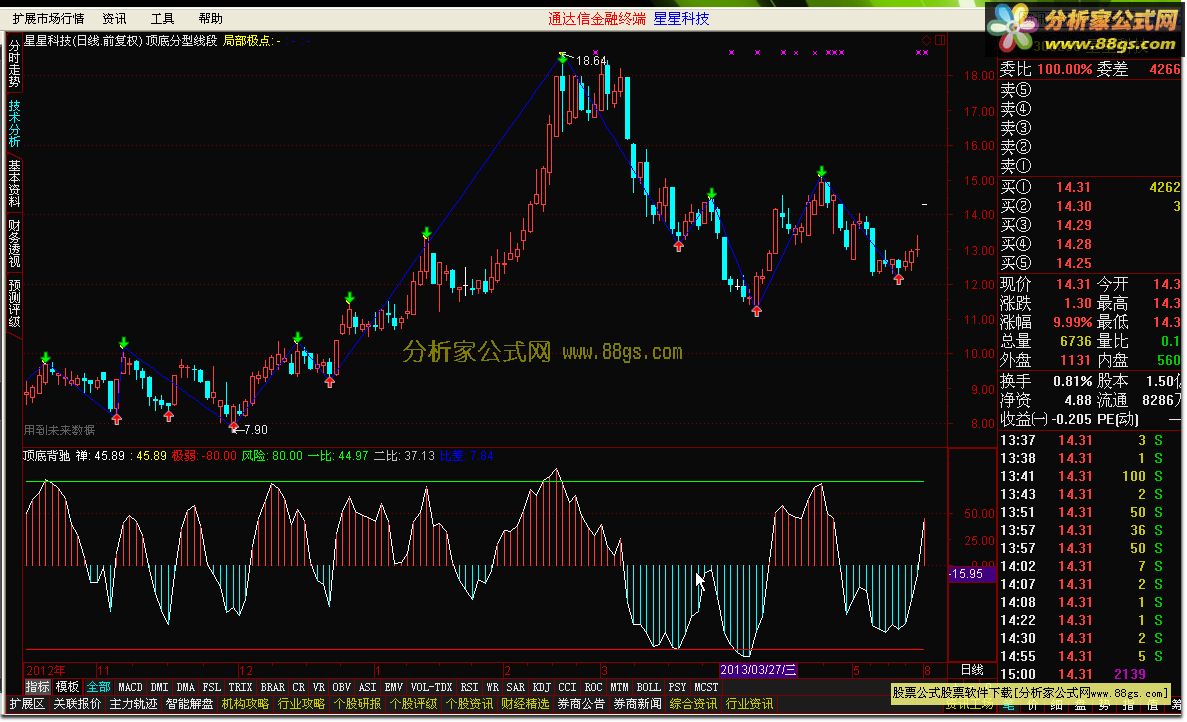Click the 日线 period button

[x=972, y=670]
